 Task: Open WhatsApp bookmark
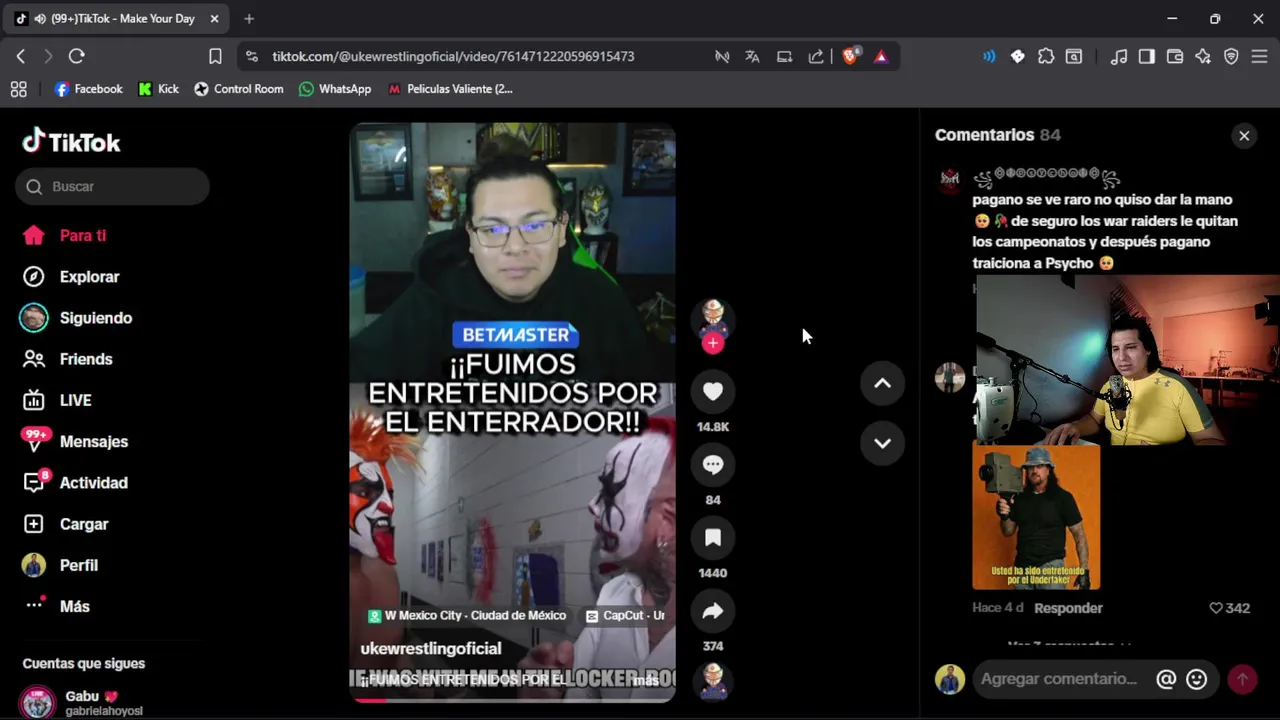click(335, 89)
